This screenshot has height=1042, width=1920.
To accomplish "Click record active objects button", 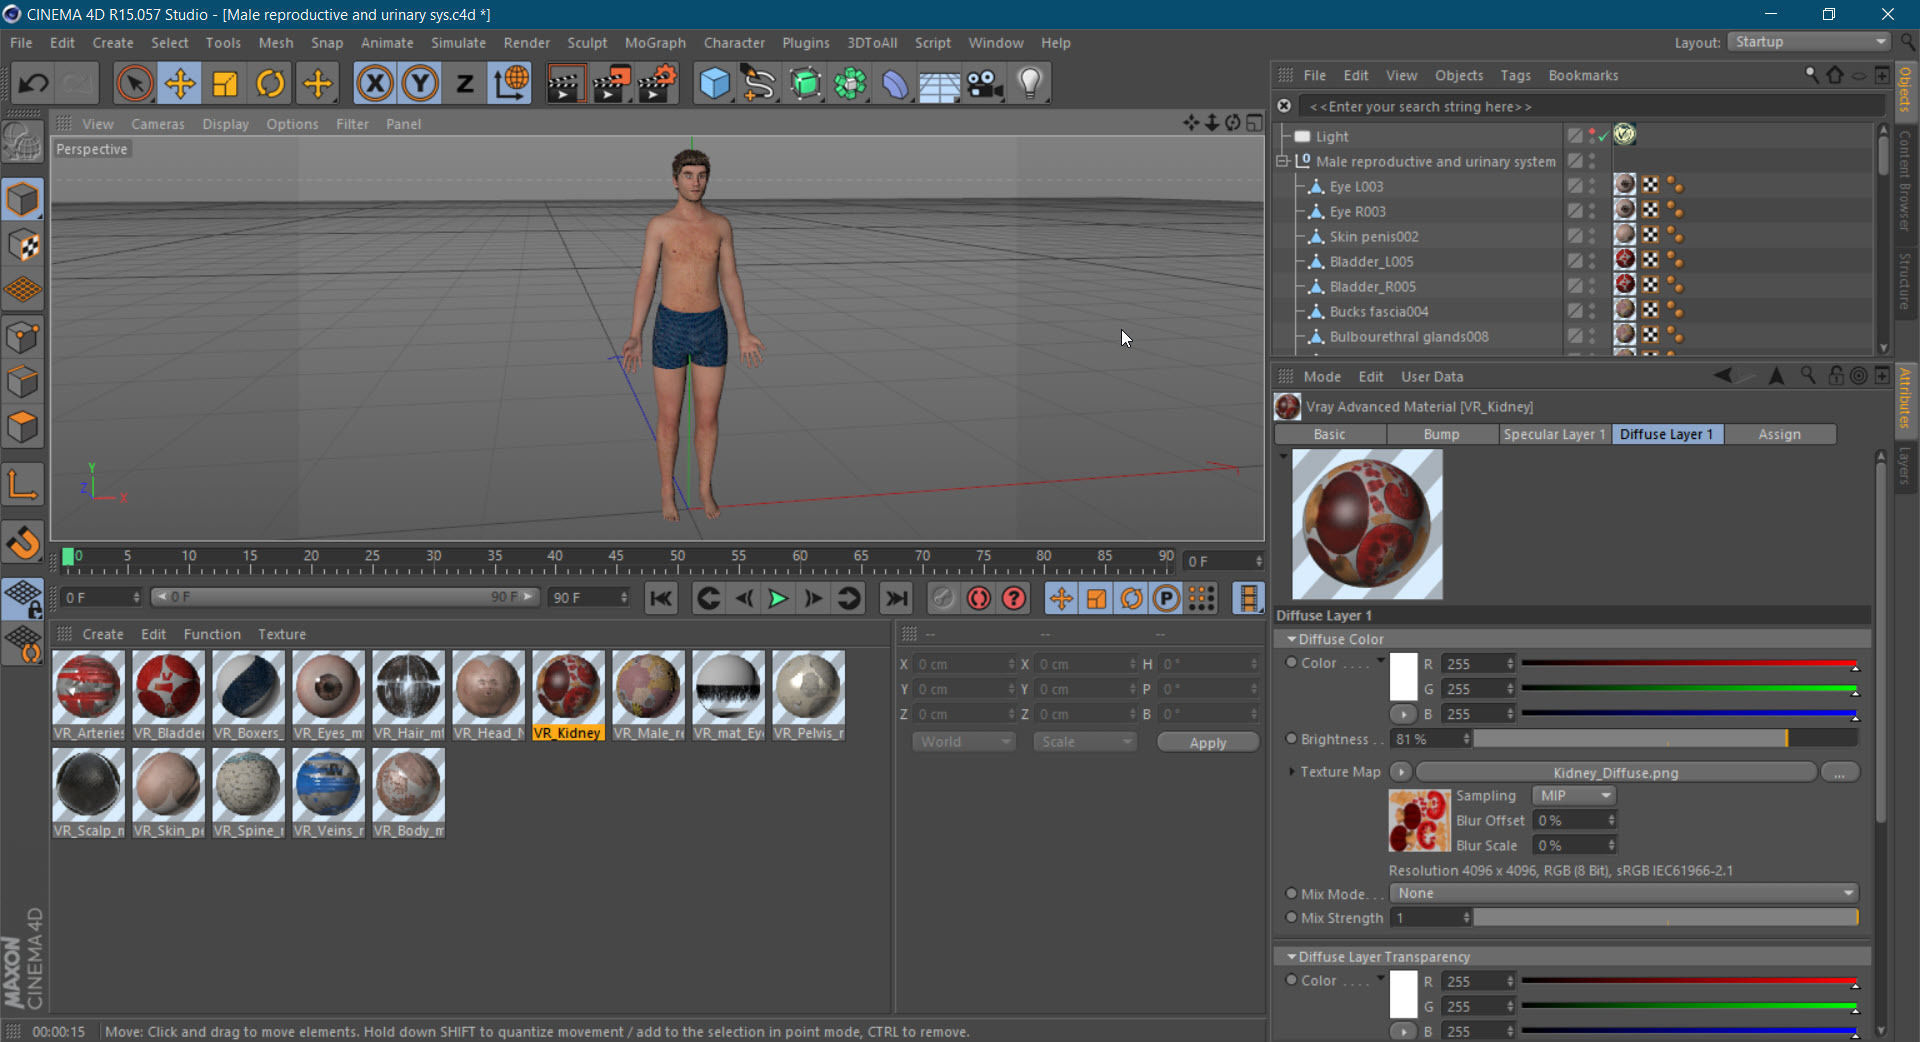I will pos(943,598).
